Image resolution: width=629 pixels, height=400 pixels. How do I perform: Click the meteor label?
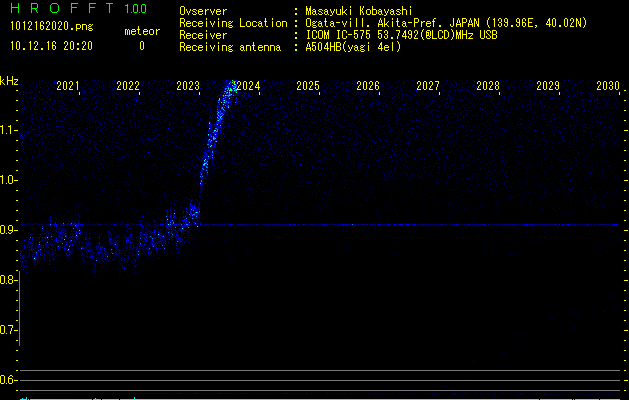pyautogui.click(x=141, y=31)
